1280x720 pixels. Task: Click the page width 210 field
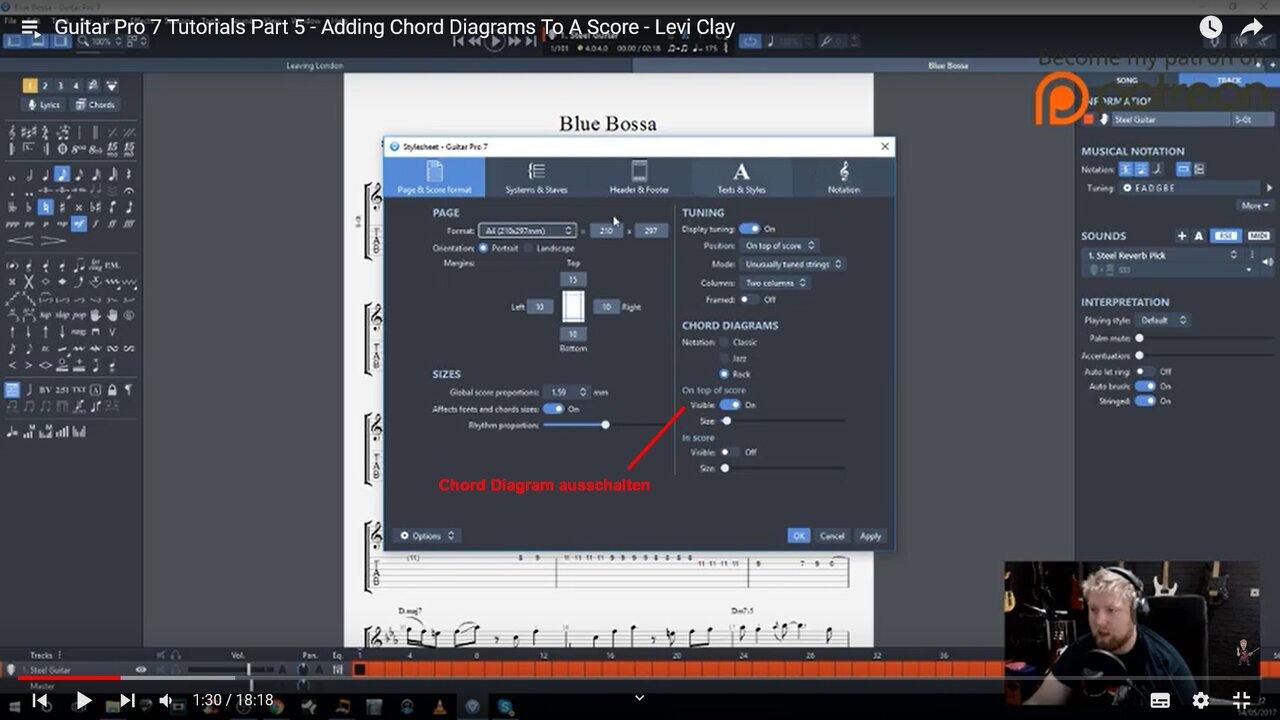[x=607, y=230]
